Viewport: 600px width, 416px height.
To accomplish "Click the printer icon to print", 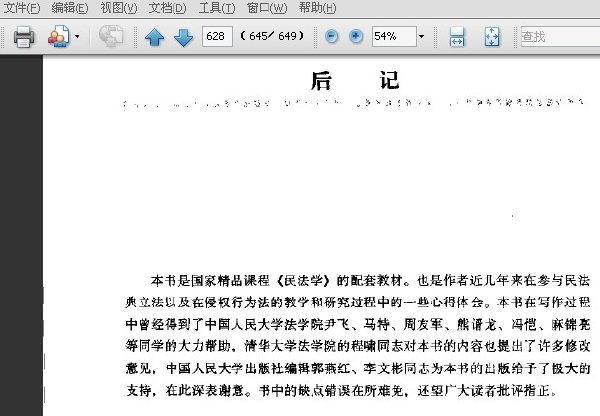I will point(24,37).
